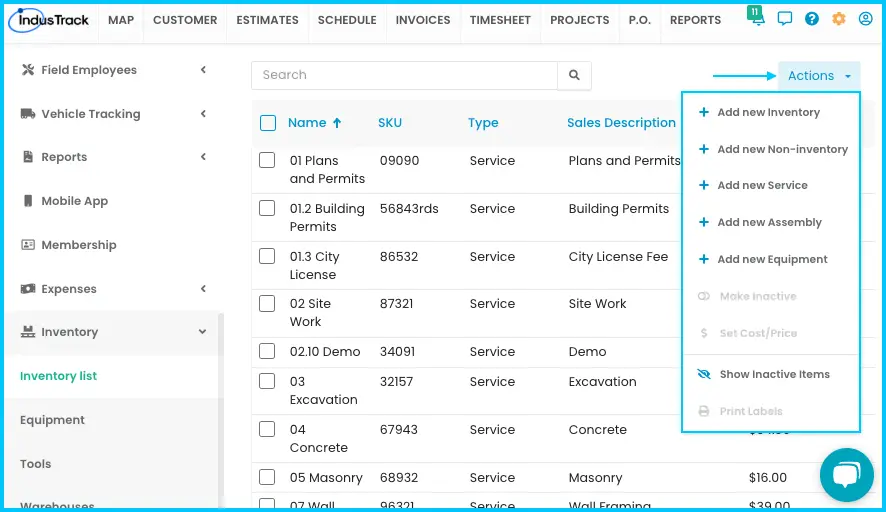Image resolution: width=886 pixels, height=512 pixels.
Task: Open the orange settings gear icon
Action: point(839,19)
